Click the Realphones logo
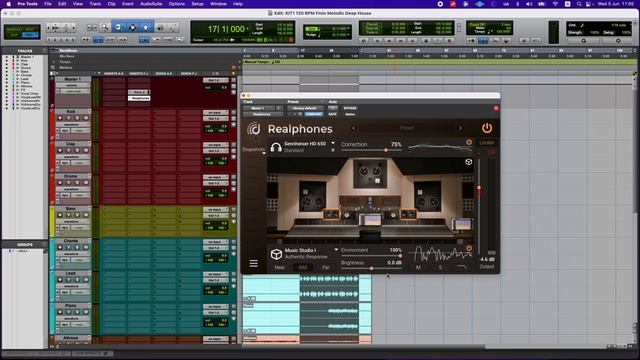 (x=253, y=129)
